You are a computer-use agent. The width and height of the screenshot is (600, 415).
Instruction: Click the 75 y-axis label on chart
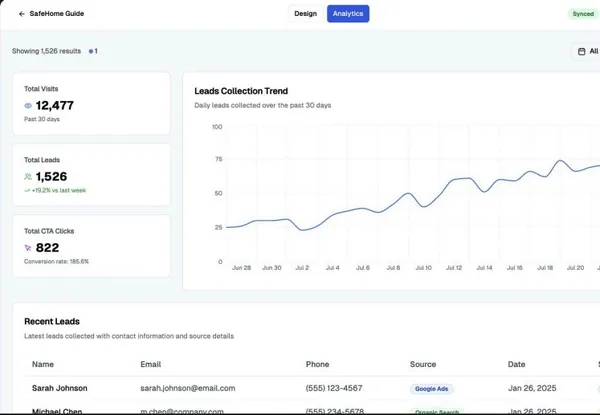(x=218, y=159)
